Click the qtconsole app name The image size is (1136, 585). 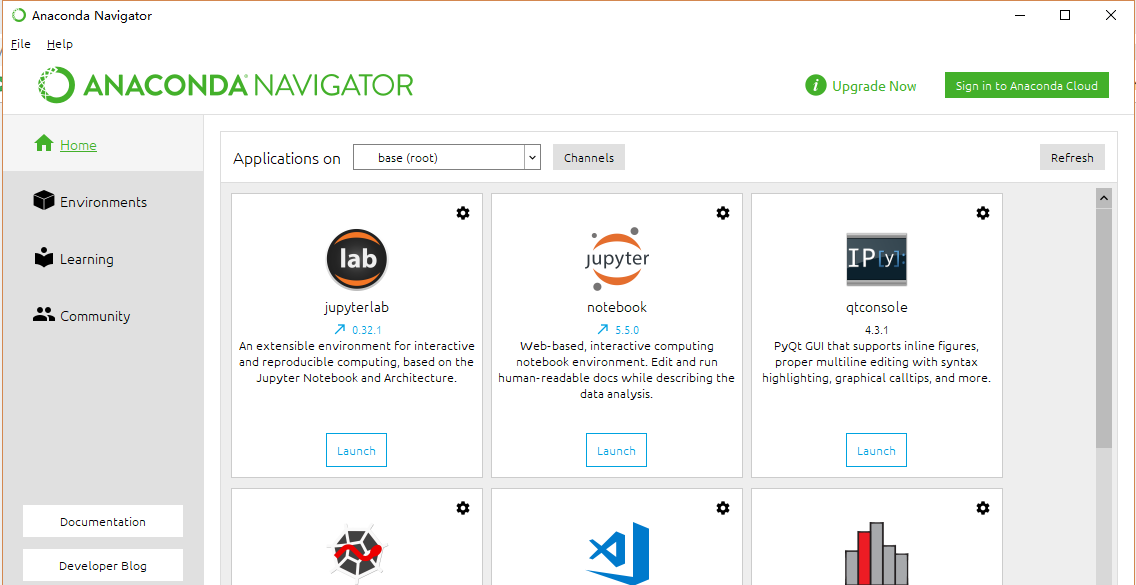coord(877,307)
